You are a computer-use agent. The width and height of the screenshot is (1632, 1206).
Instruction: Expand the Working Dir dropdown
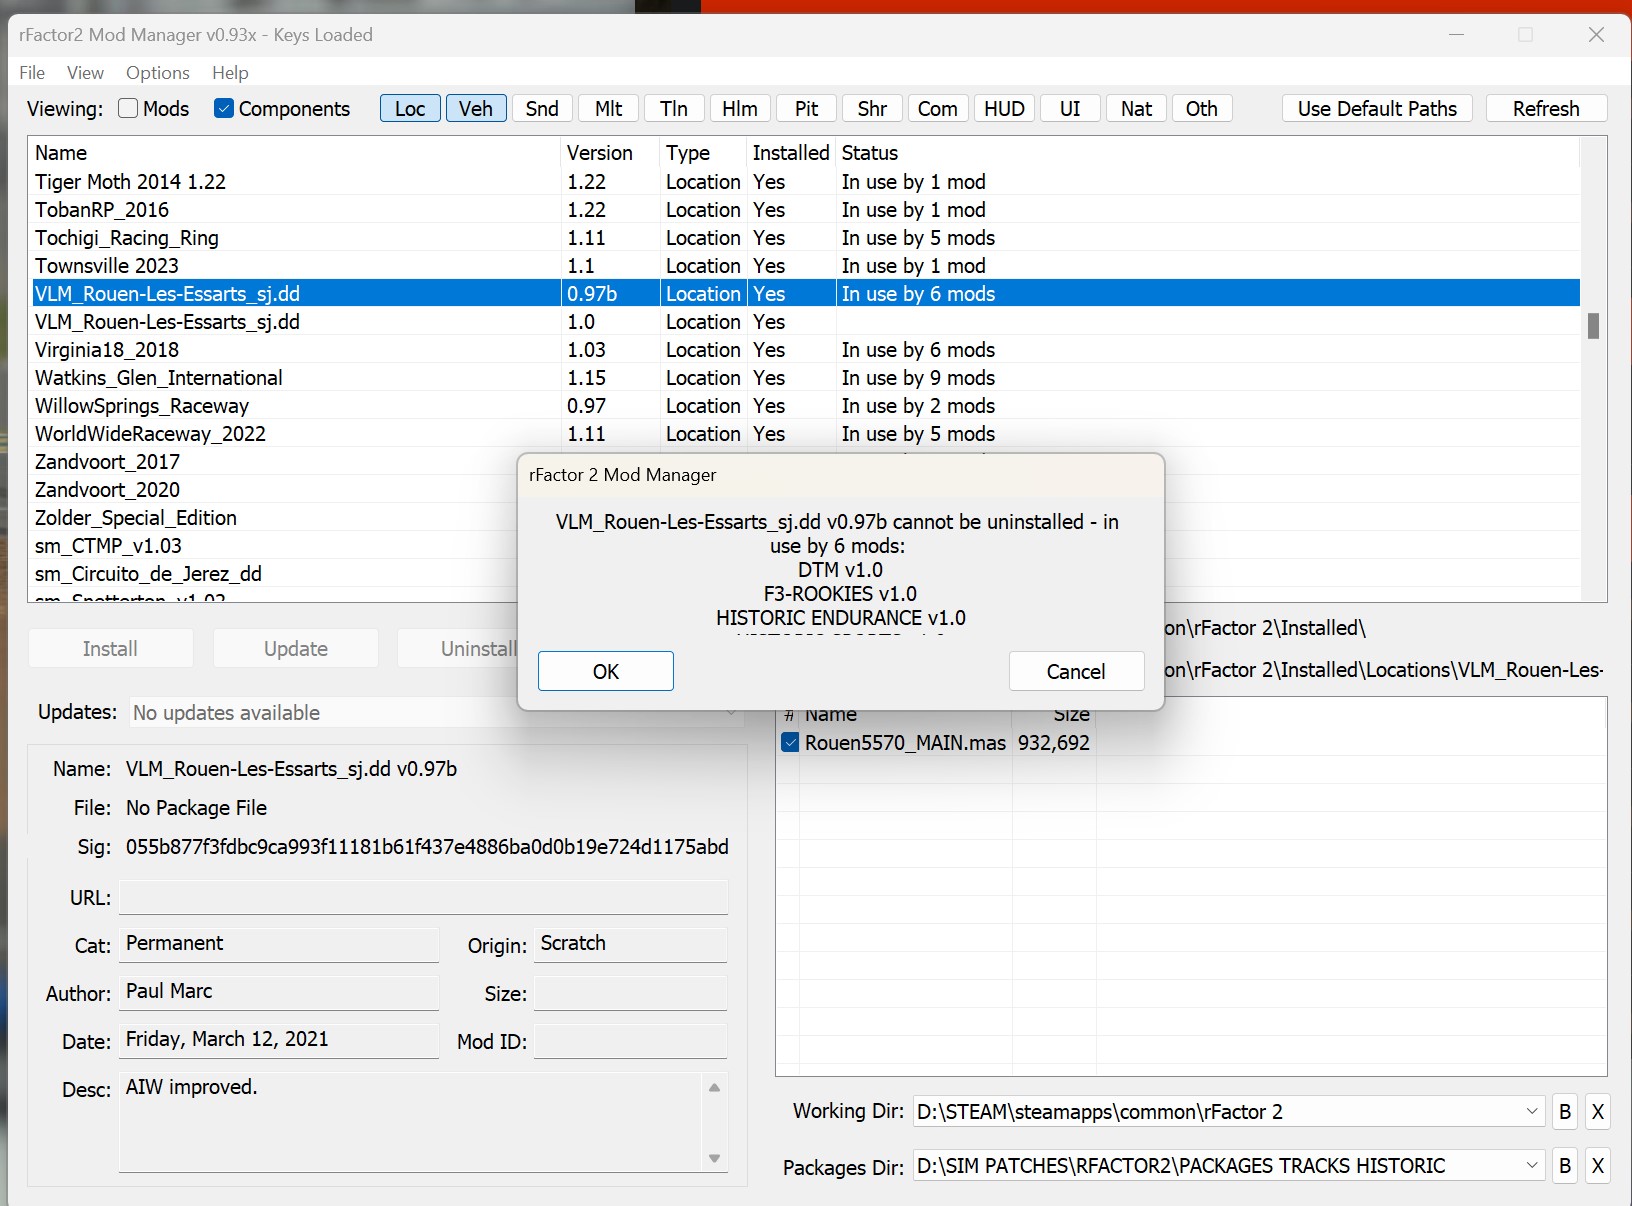click(x=1531, y=1111)
